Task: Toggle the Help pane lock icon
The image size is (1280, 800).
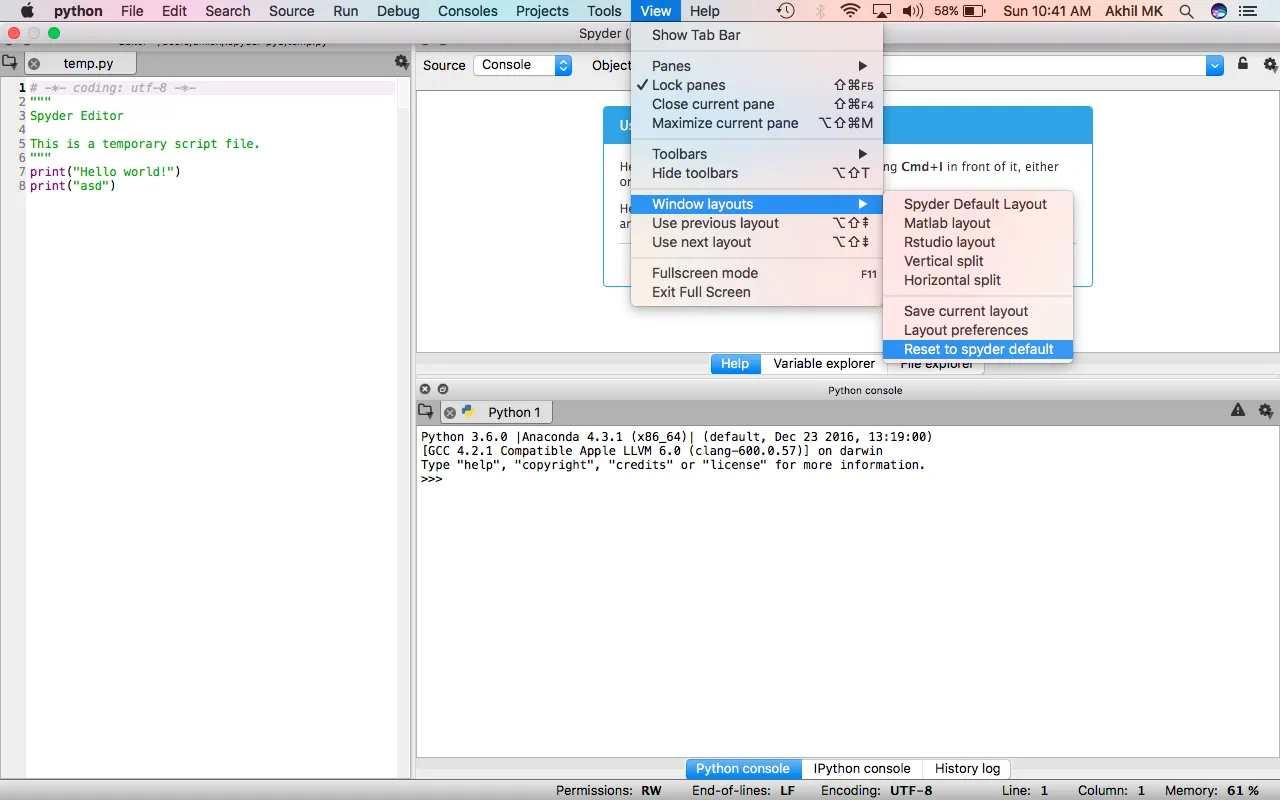Action: [x=1243, y=64]
